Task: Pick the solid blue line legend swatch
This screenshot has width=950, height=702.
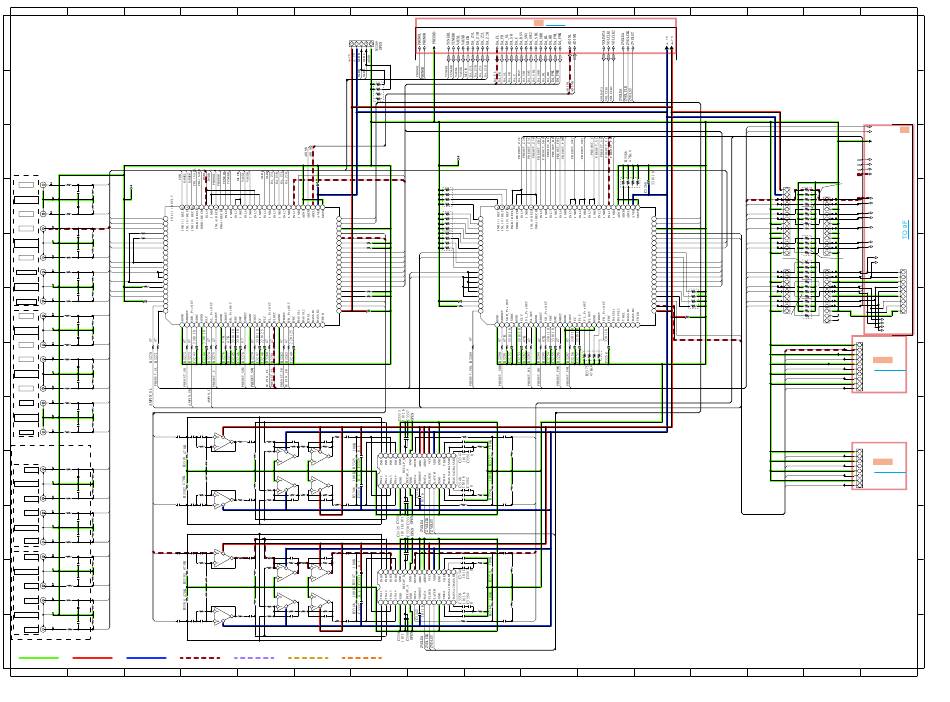Action: [x=146, y=658]
